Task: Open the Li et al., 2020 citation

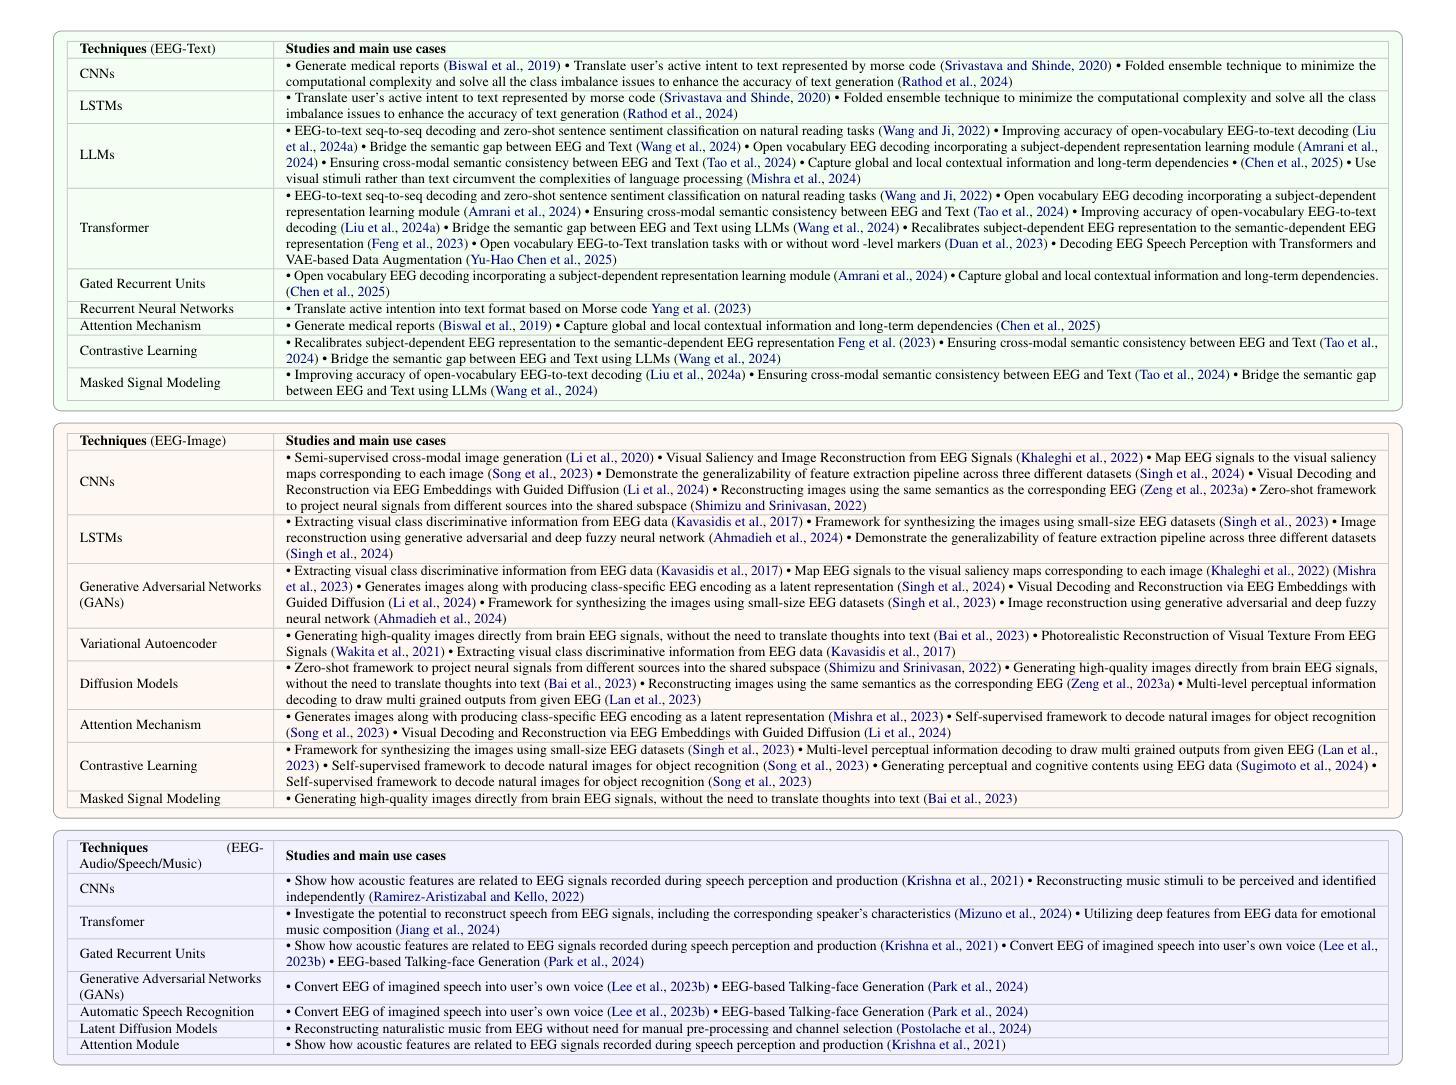Action: coord(610,458)
